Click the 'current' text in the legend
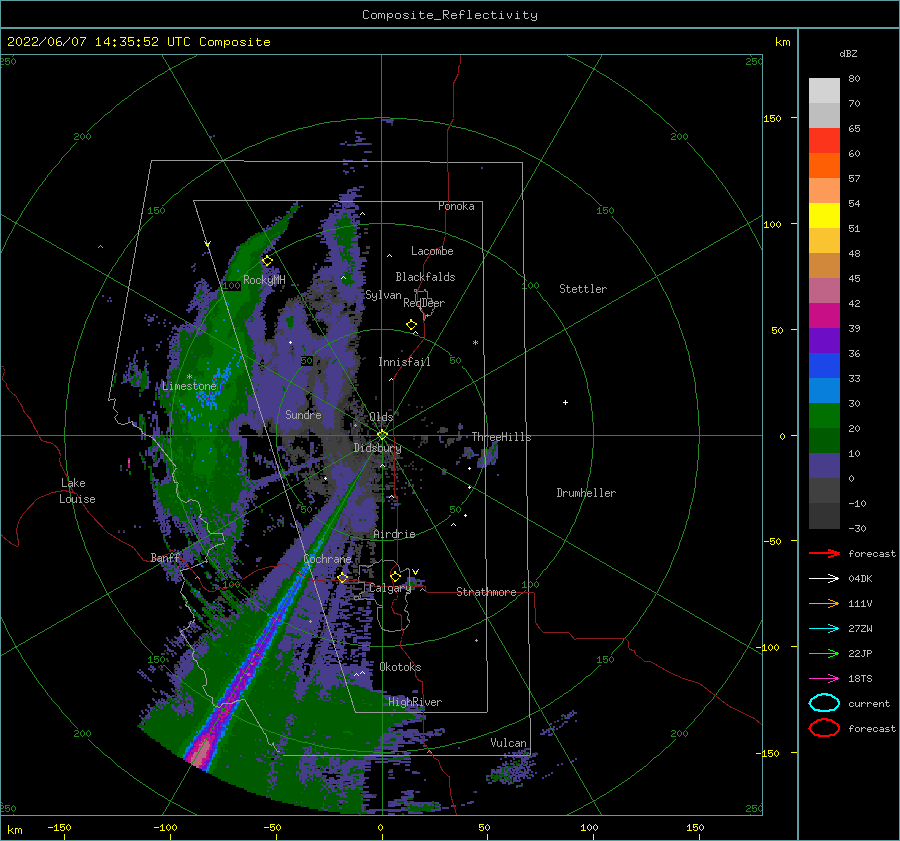This screenshot has height=841, width=900. click(x=869, y=703)
